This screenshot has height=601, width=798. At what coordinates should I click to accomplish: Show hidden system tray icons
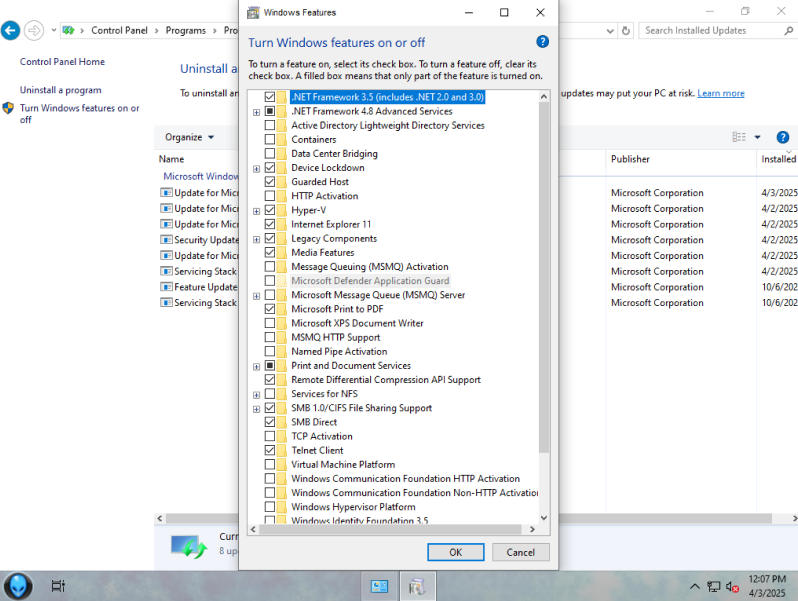coord(695,586)
